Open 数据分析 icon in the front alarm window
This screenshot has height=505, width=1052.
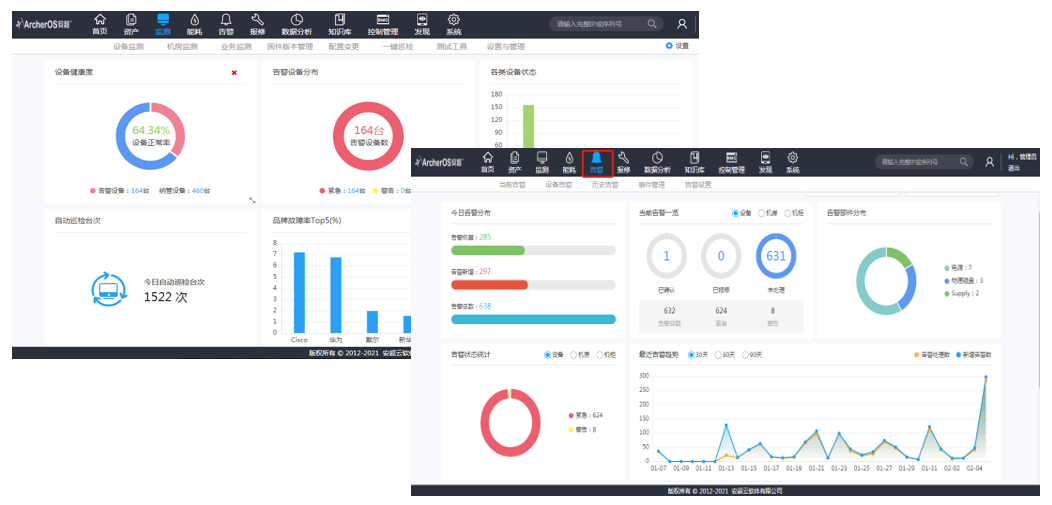click(657, 162)
